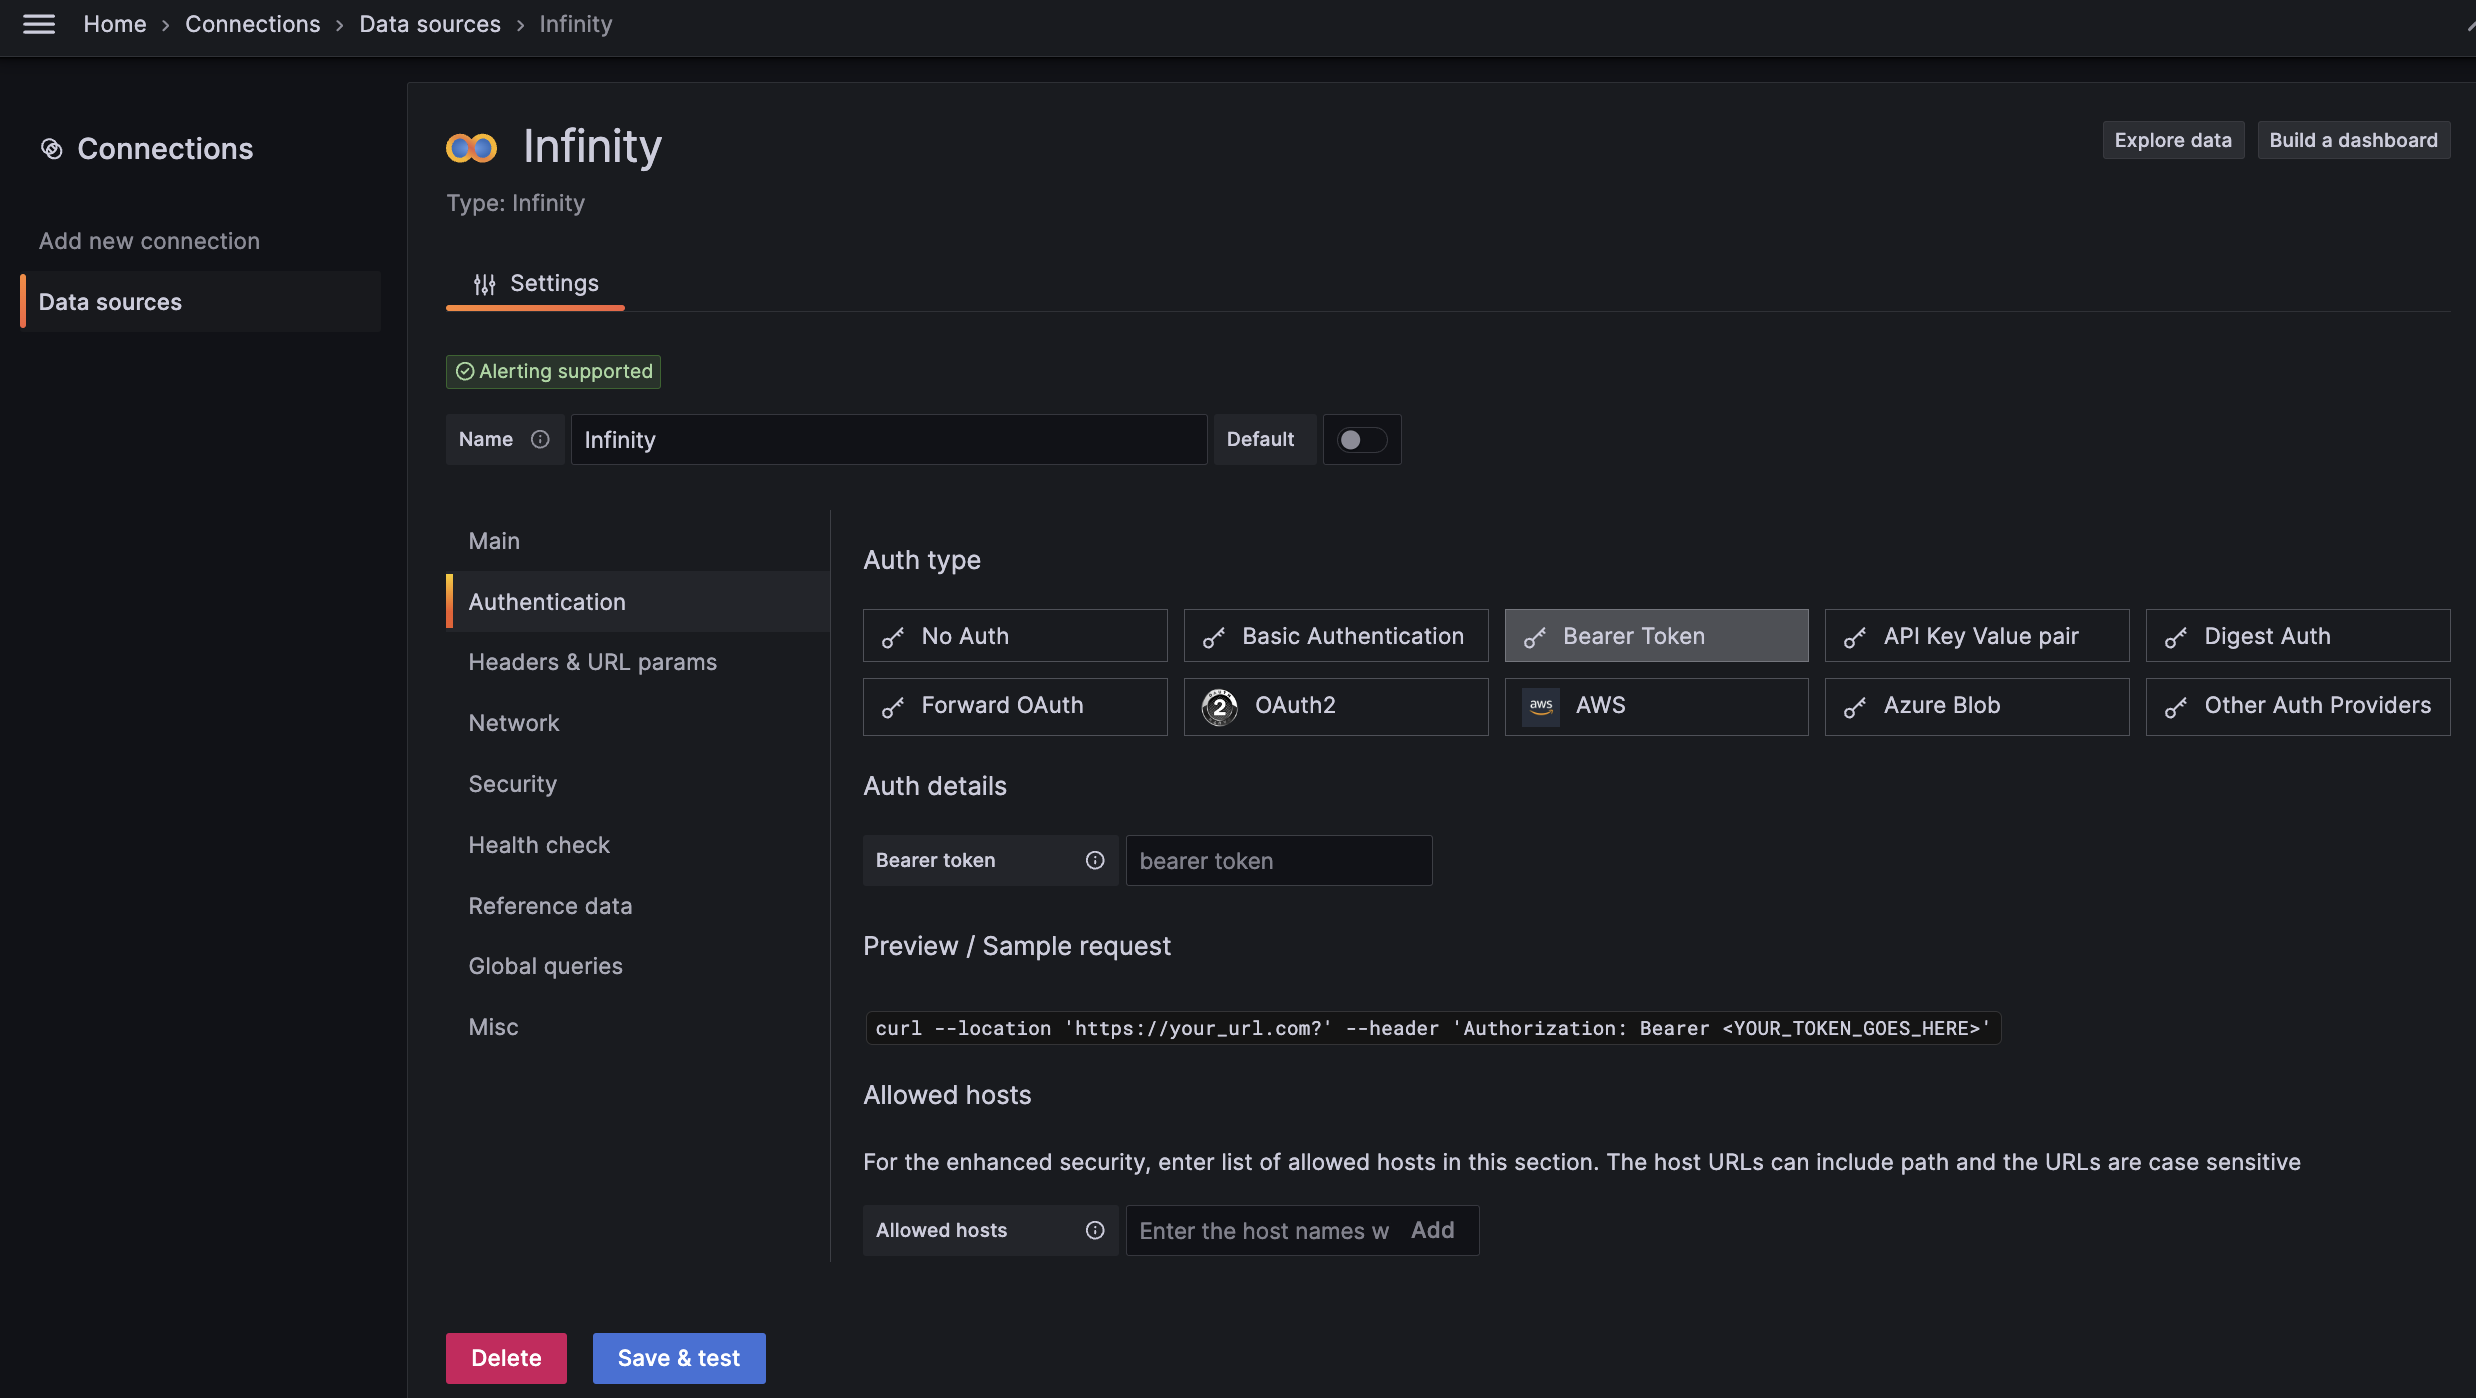The height and width of the screenshot is (1398, 2476).
Task: Select API Key Value pair auth
Action: 1976,634
